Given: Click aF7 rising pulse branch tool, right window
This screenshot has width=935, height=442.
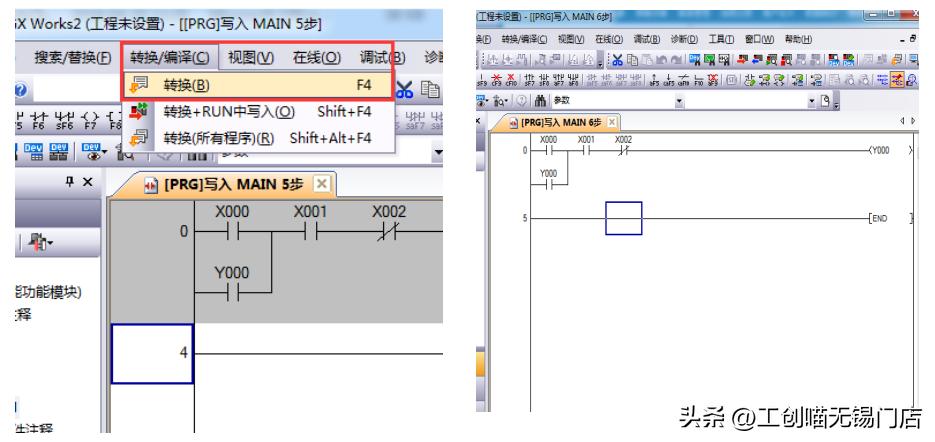Looking at the screenshot, I should (559, 79).
